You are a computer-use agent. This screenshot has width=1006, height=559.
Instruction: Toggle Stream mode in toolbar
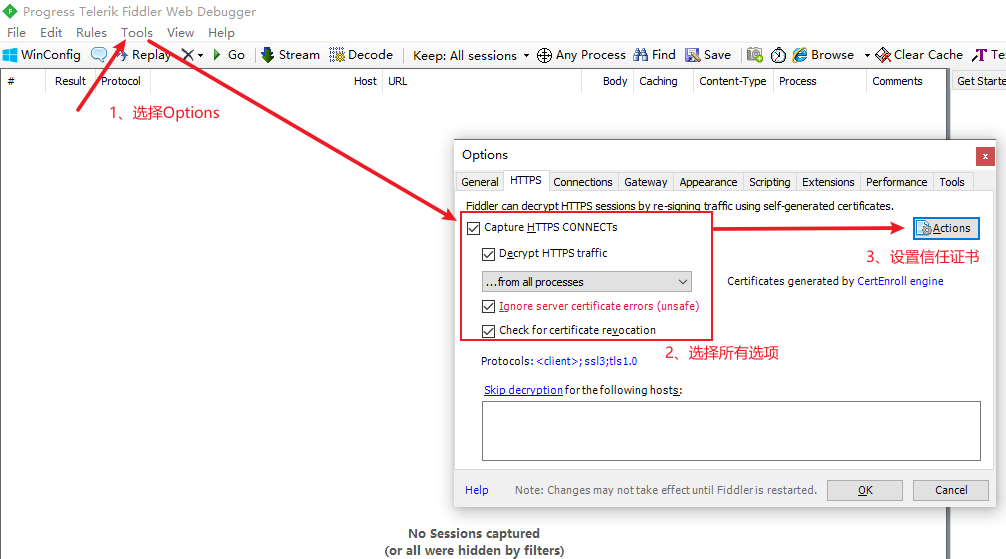click(291, 55)
